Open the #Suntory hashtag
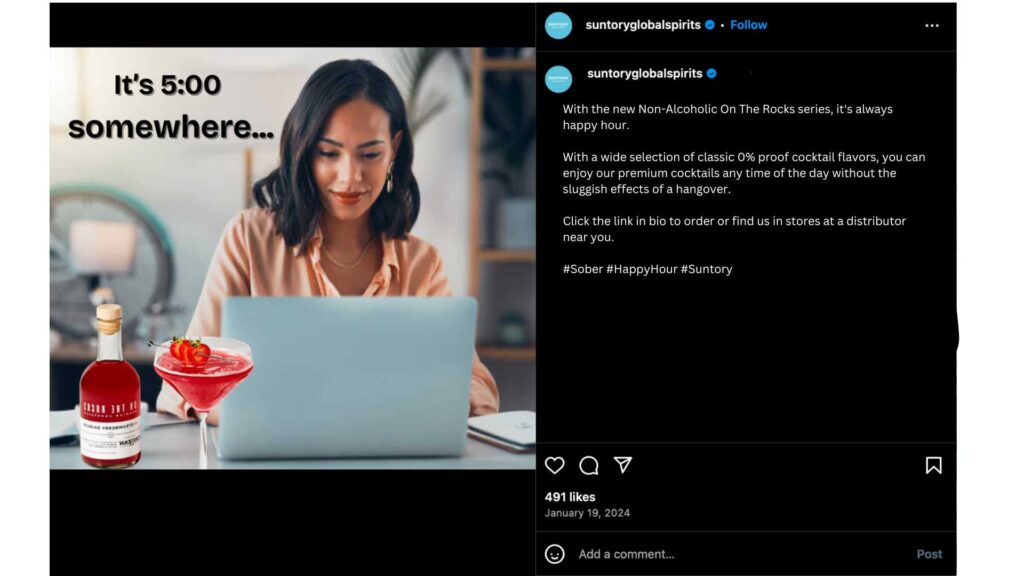1024x576 pixels. [x=707, y=269]
